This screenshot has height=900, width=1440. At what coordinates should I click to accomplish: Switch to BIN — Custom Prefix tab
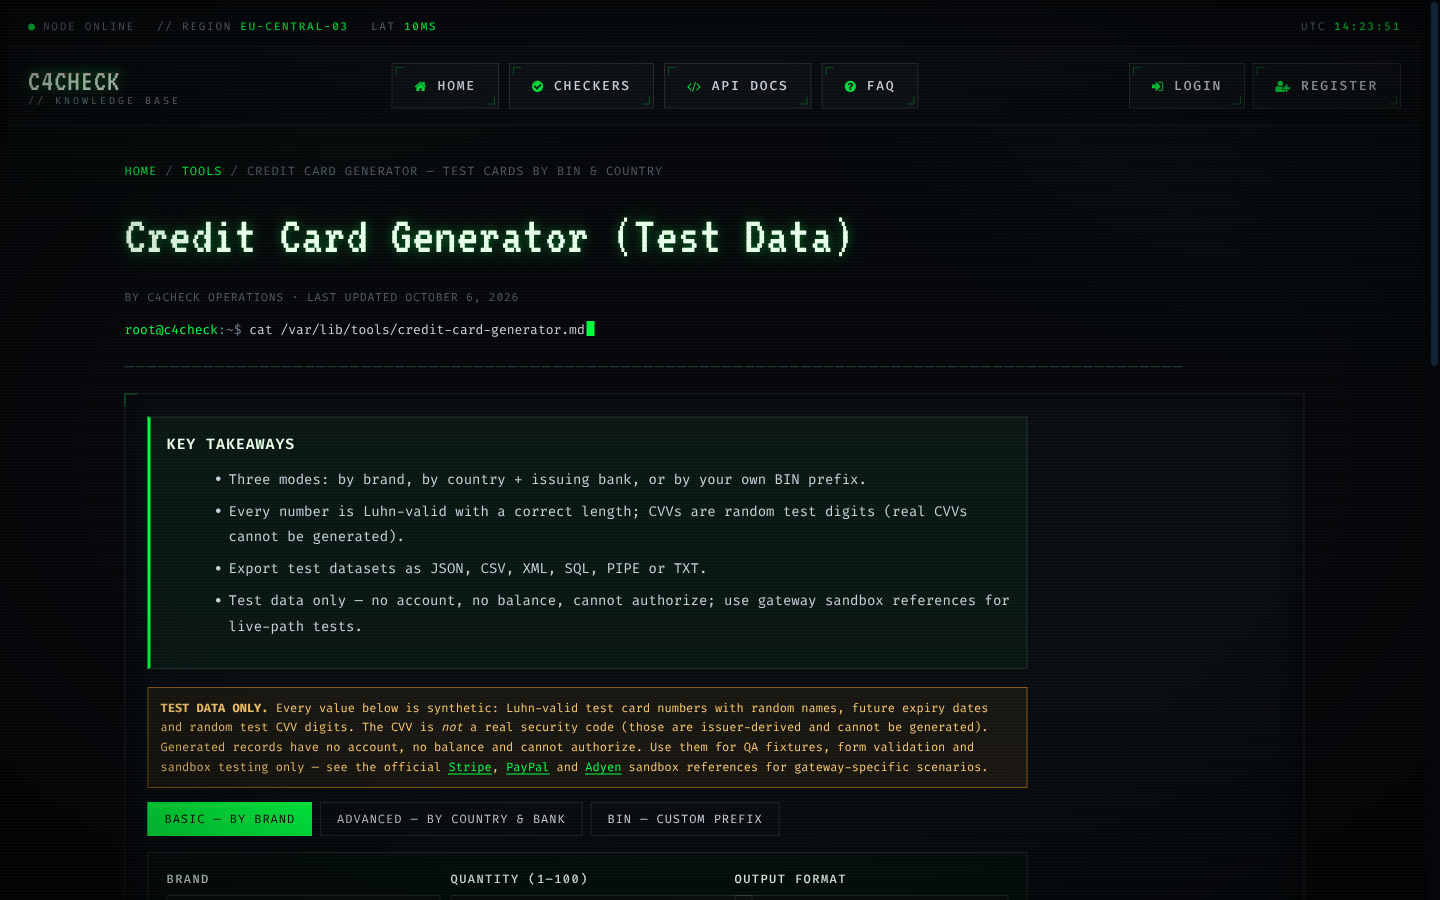[685, 819]
